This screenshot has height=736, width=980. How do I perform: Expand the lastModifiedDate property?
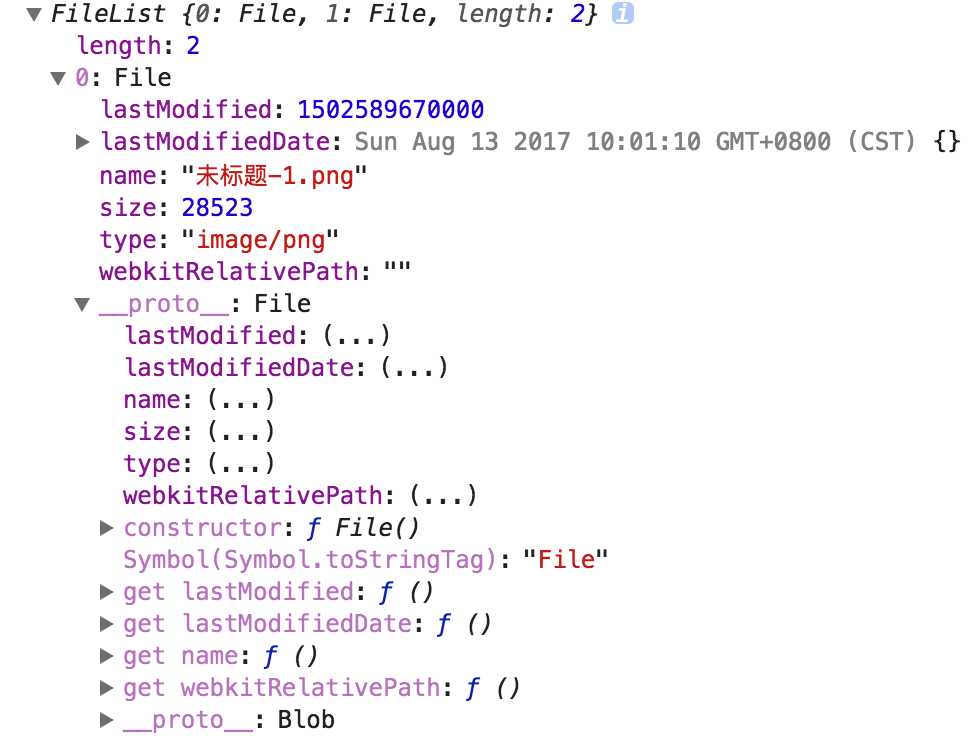pyautogui.click(x=84, y=142)
